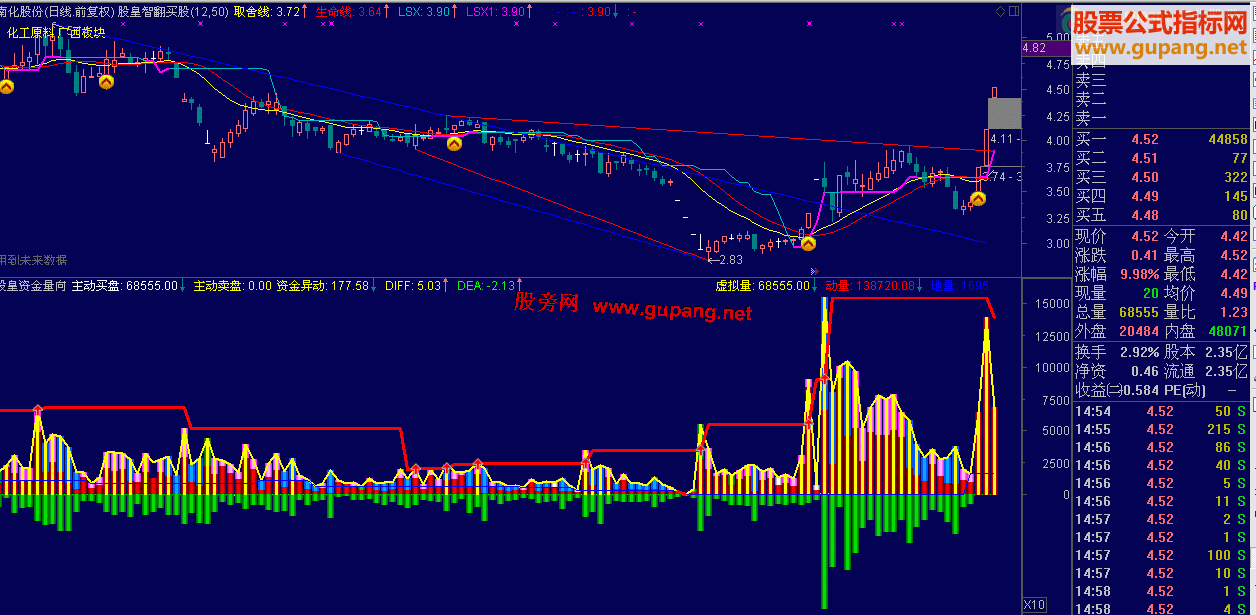Viewport: 1256px width, 615px height.
Task: Click the 内盘 48071 field
Action: 1206,331
